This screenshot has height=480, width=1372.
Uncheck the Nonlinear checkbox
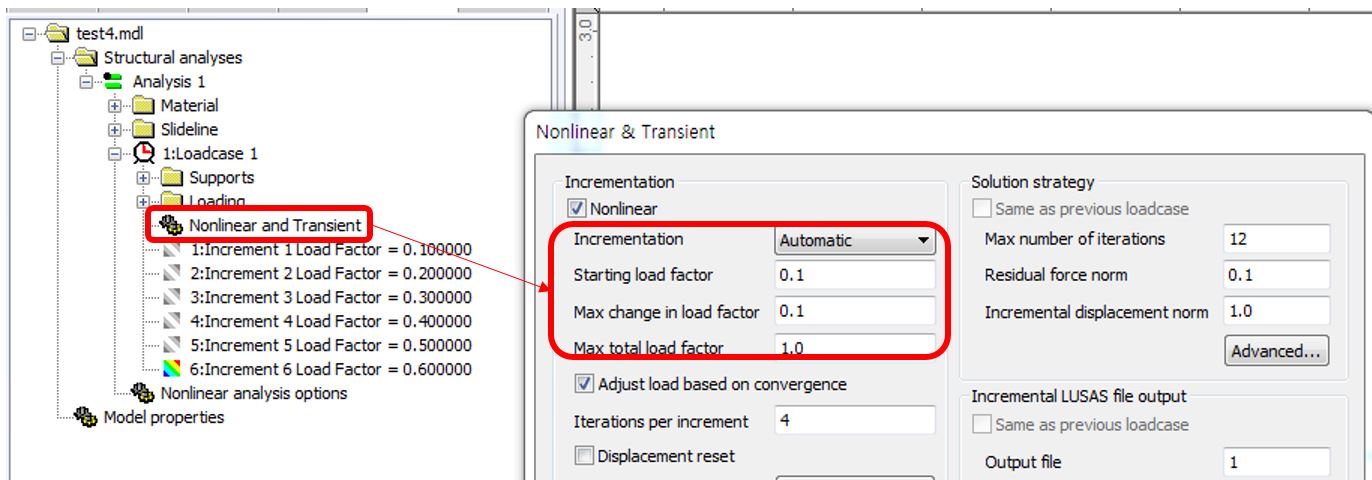(576, 209)
